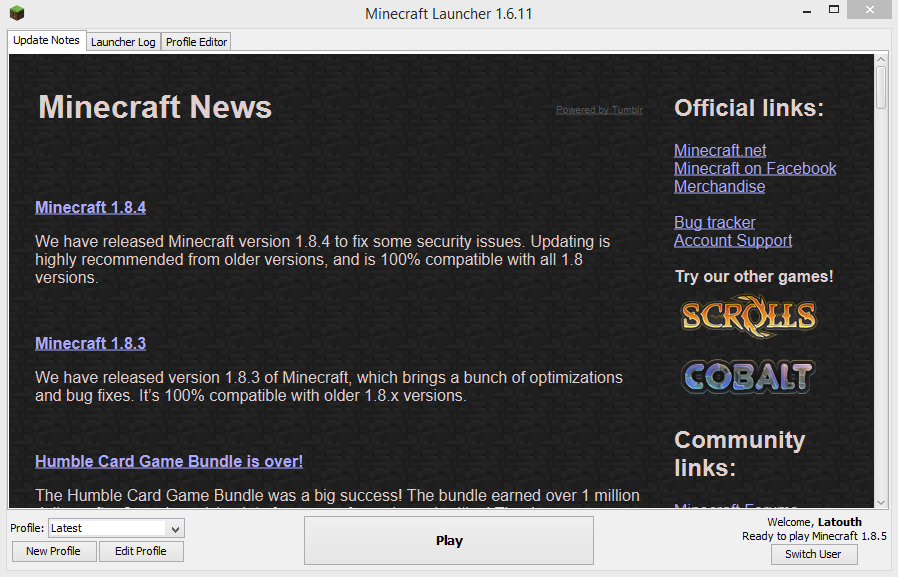Image resolution: width=898 pixels, height=577 pixels.
Task: Expand the Profile dropdown showing Latest
Action: coord(116,528)
